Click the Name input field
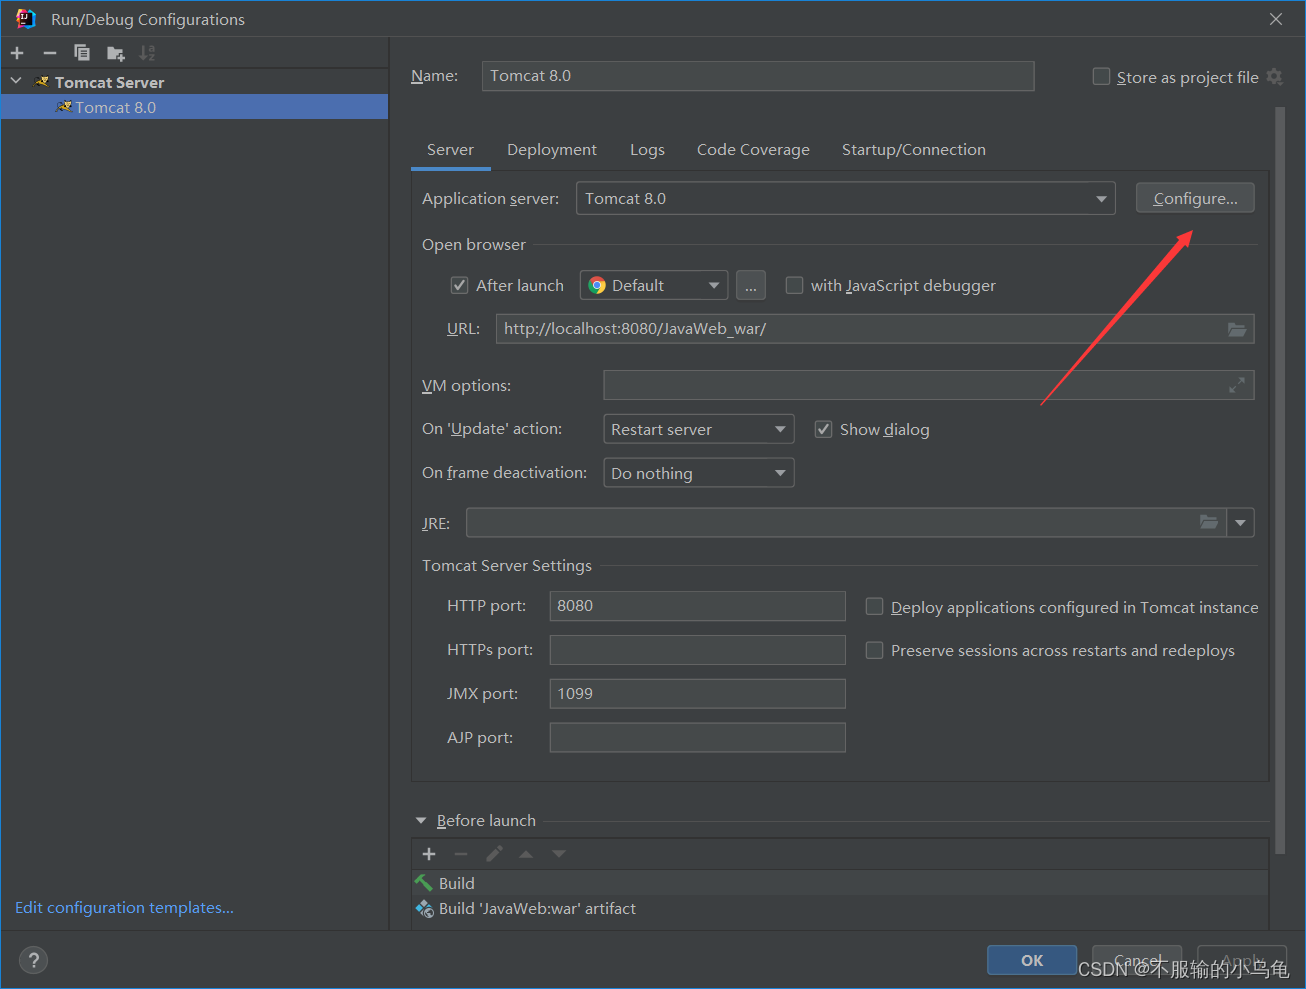Image resolution: width=1306 pixels, height=989 pixels. pyautogui.click(x=758, y=76)
